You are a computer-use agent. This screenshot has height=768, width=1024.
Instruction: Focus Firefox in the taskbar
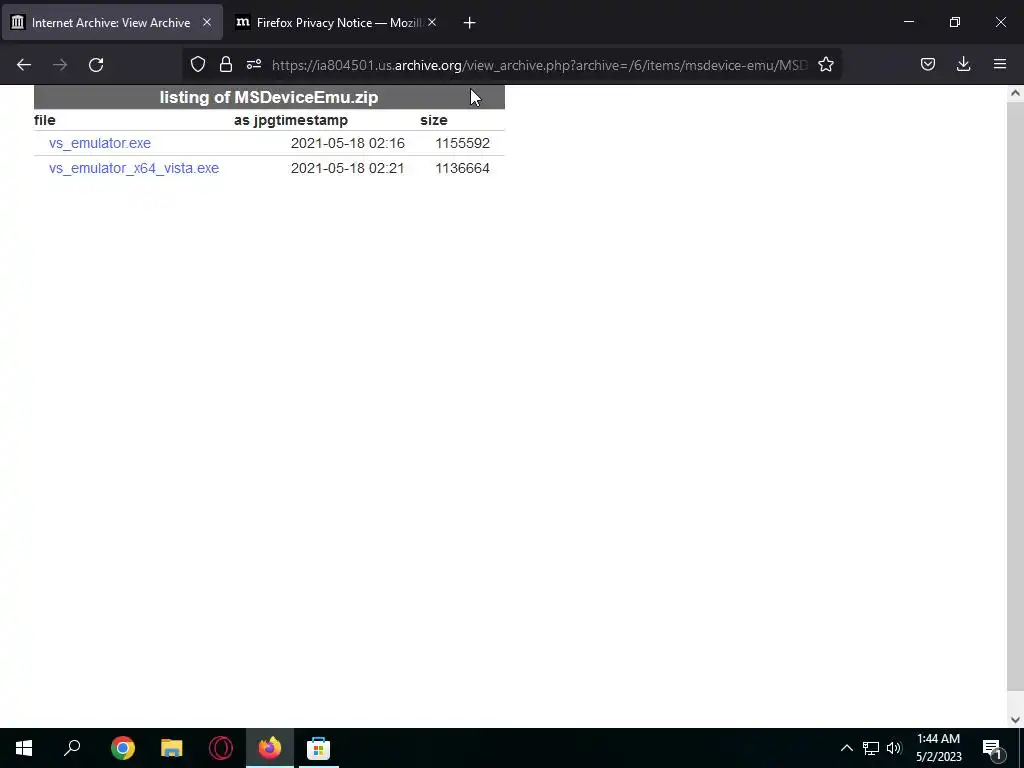coord(270,748)
